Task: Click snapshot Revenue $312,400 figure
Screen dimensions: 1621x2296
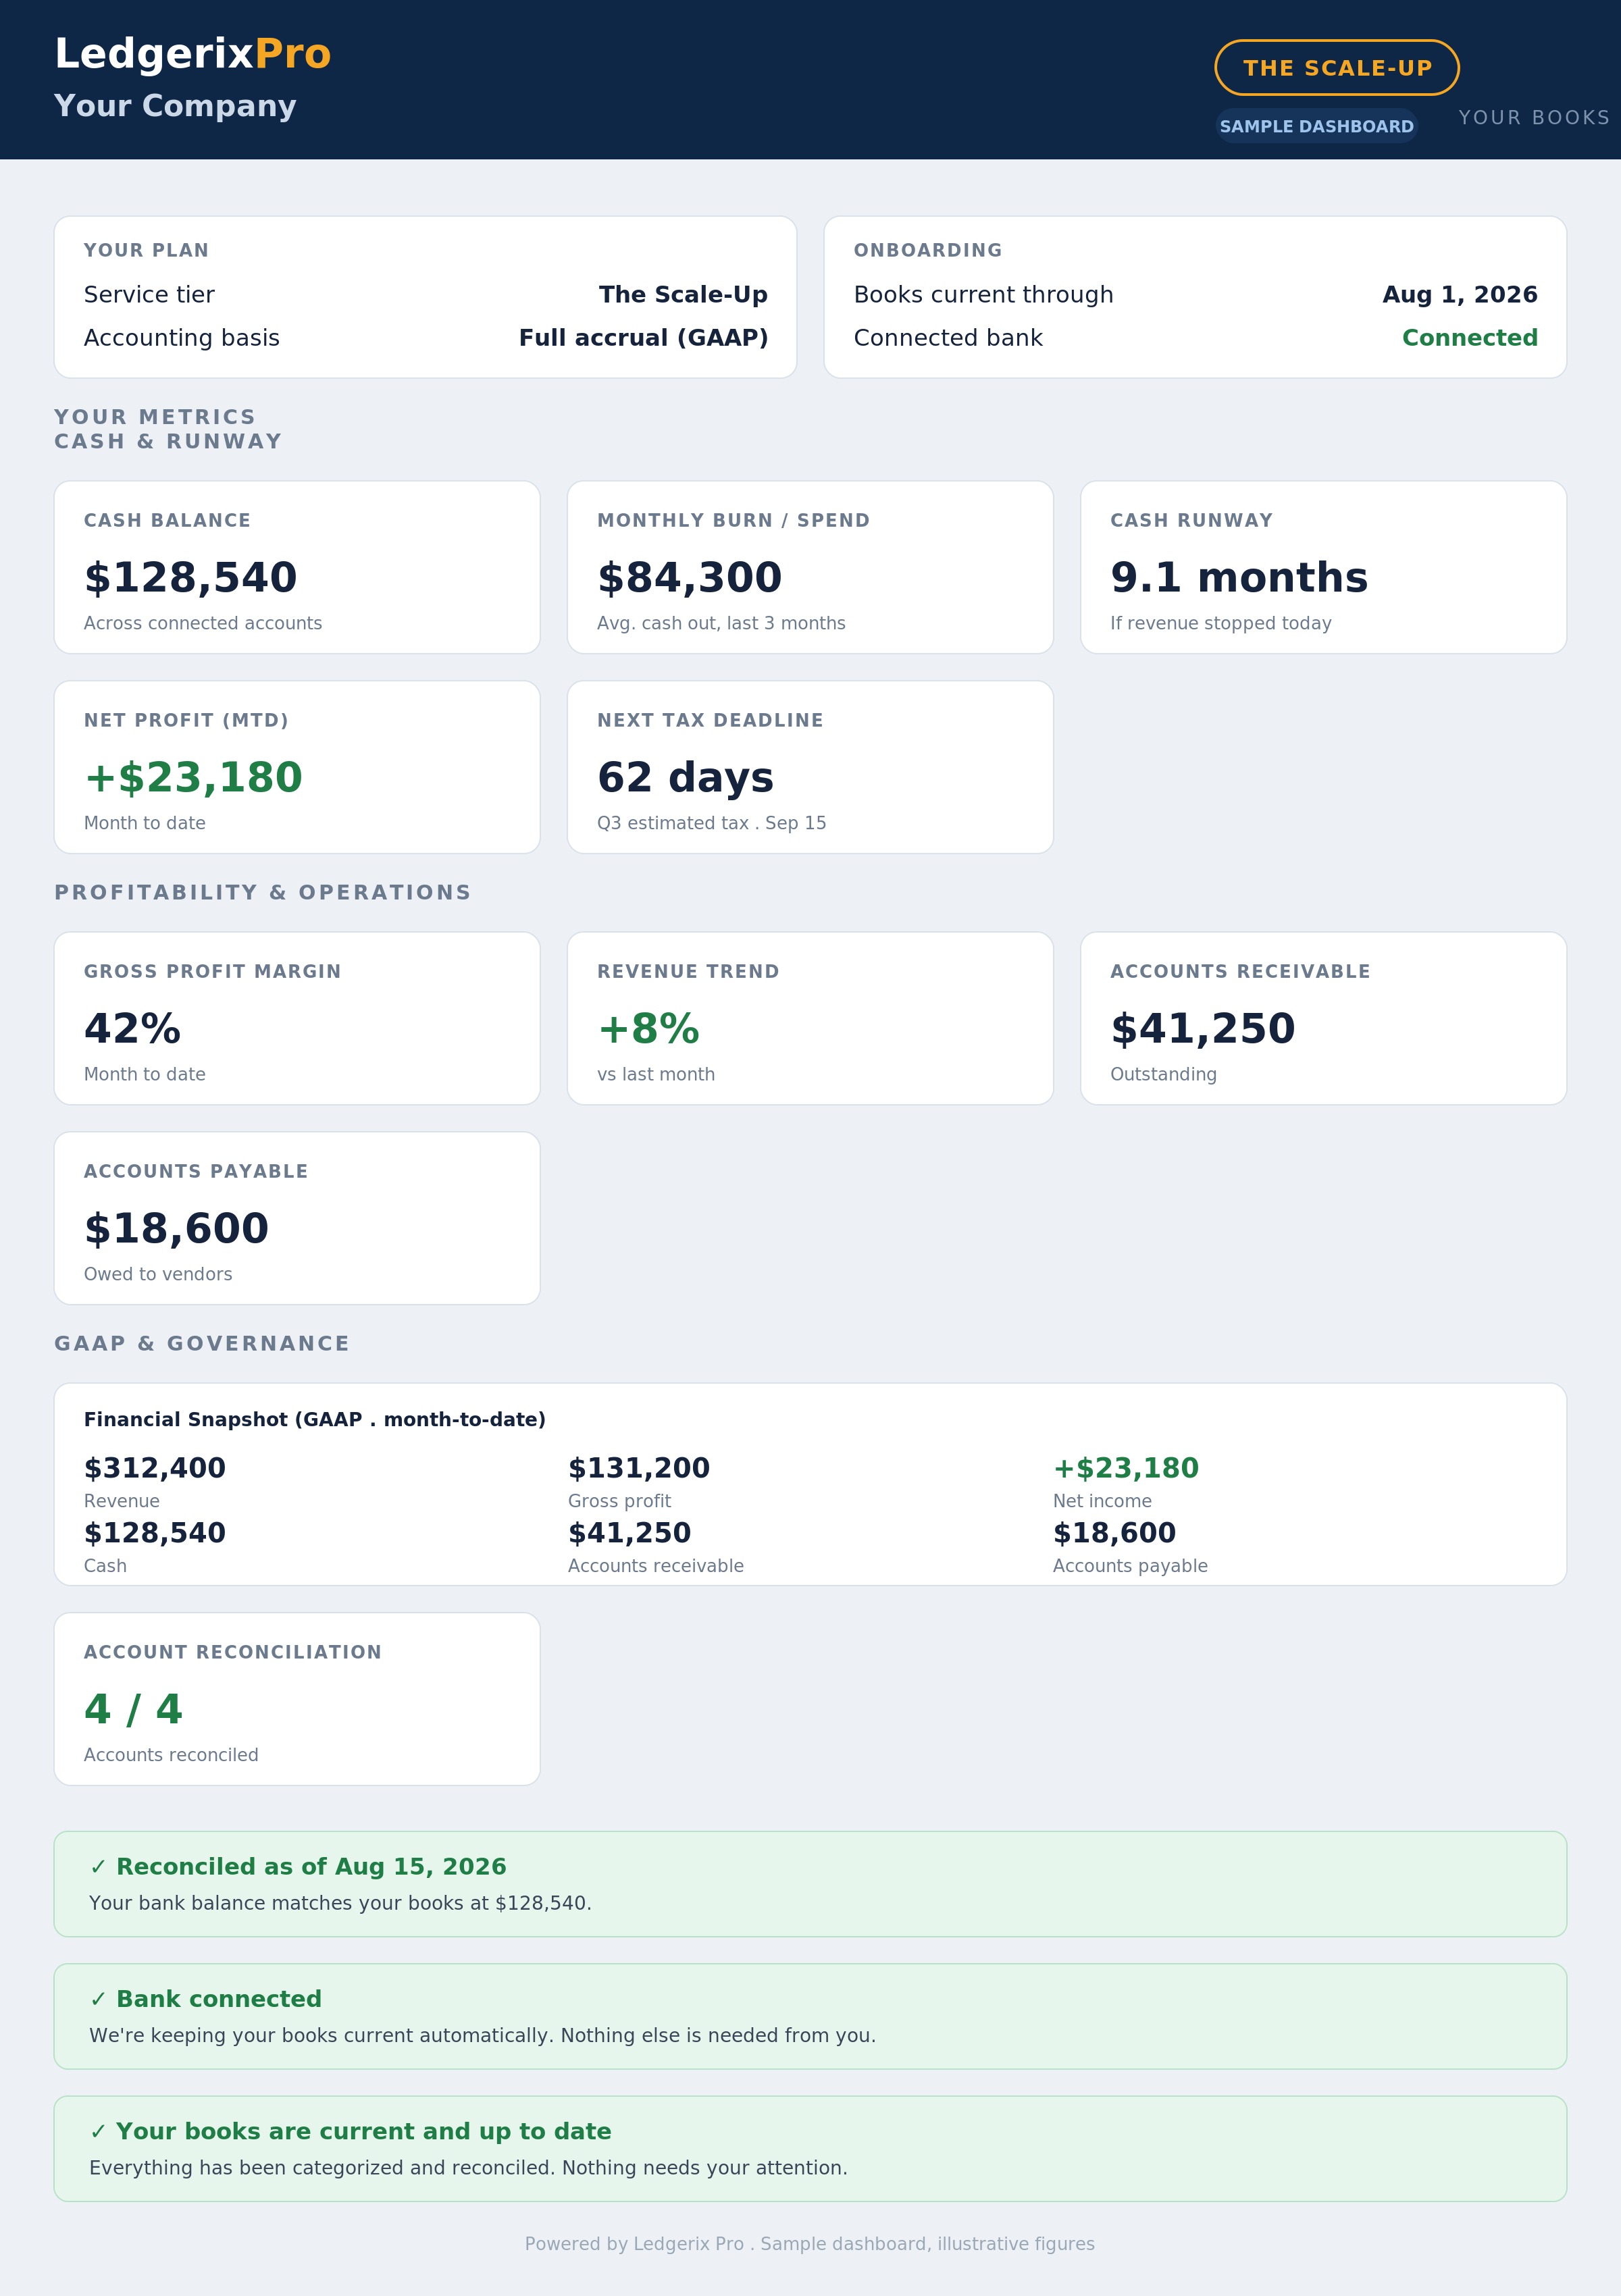Action: (x=155, y=1468)
